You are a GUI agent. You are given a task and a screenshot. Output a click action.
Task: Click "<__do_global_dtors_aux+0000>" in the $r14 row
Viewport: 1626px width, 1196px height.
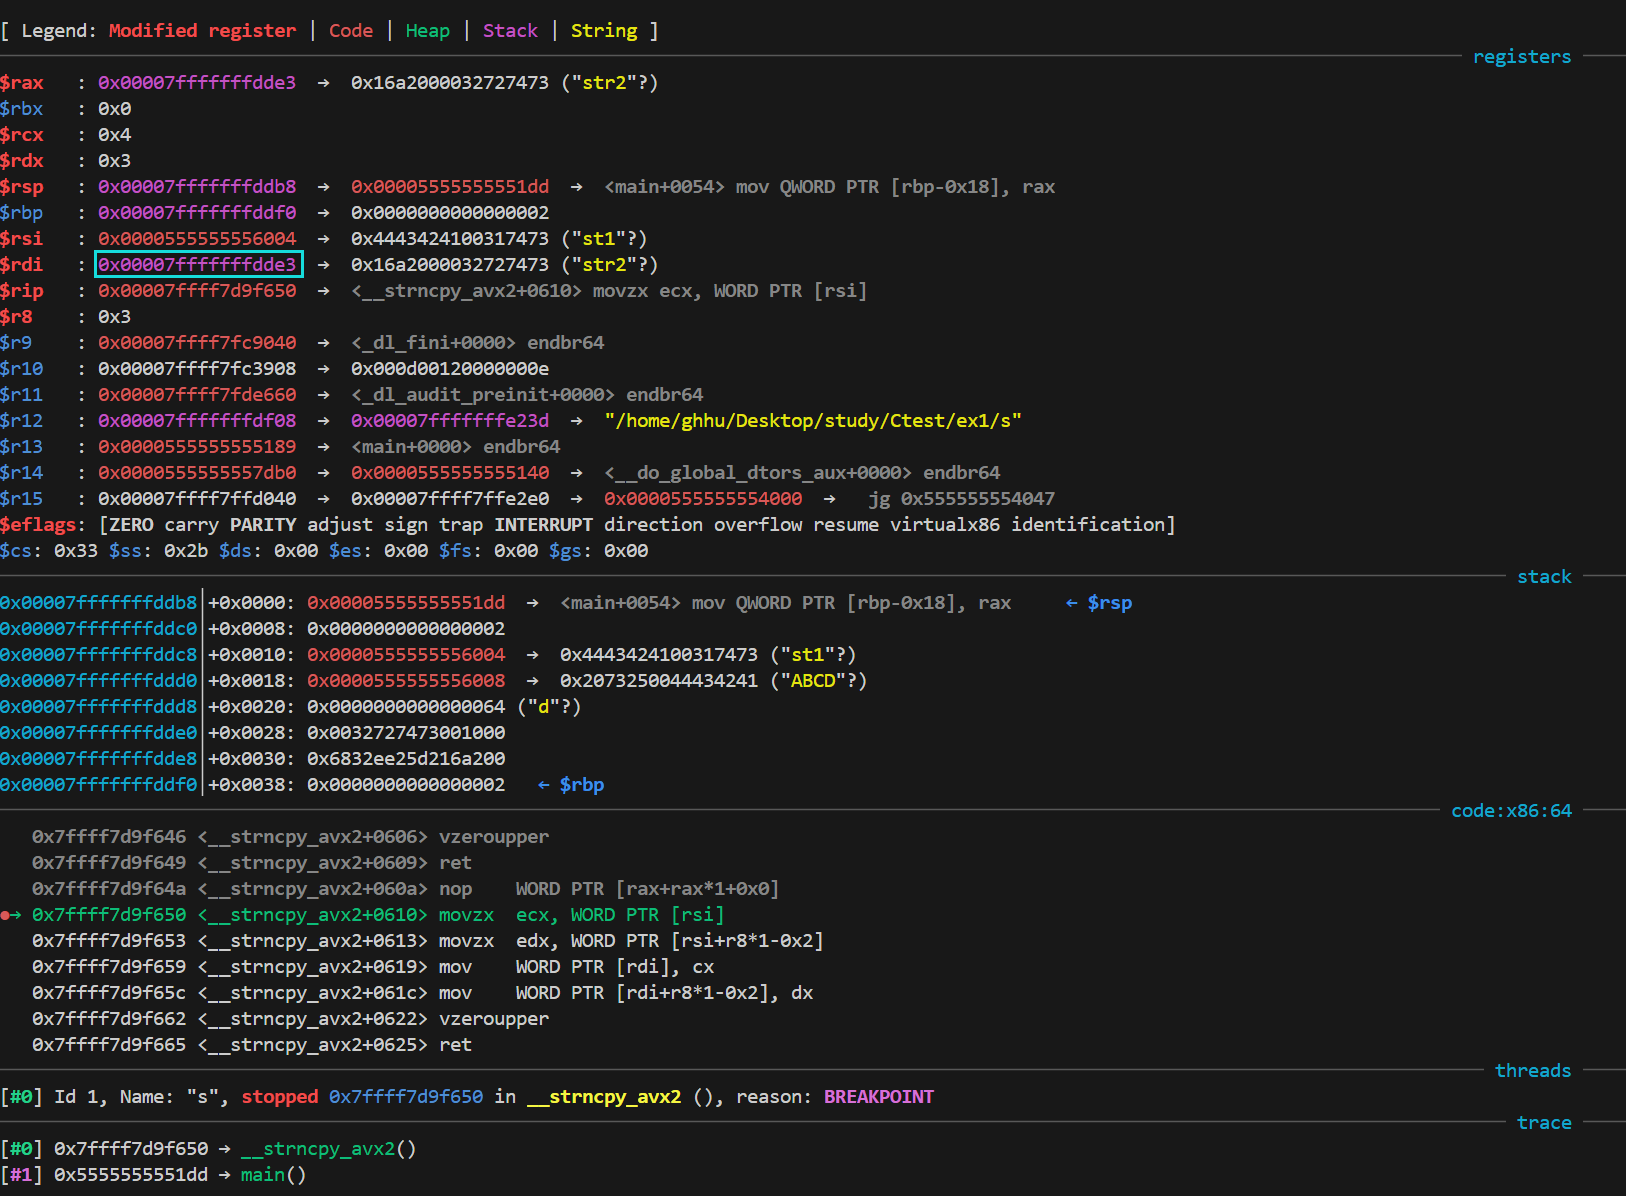(758, 473)
